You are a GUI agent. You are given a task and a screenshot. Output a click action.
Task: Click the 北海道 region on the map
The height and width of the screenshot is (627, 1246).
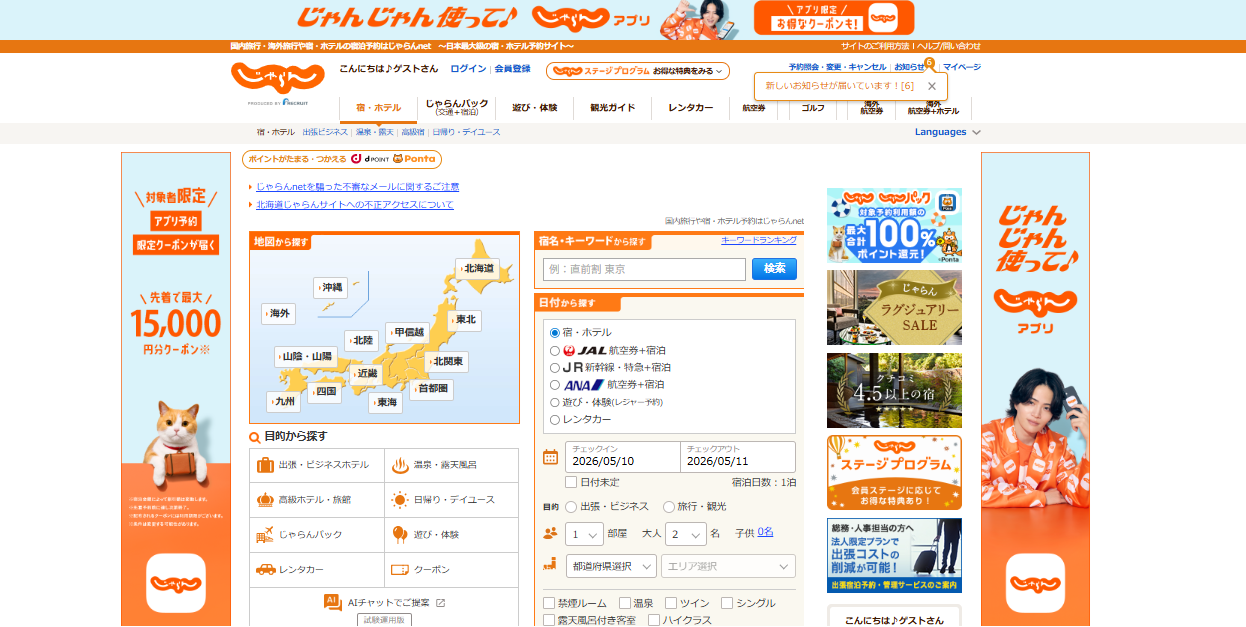[x=477, y=268]
